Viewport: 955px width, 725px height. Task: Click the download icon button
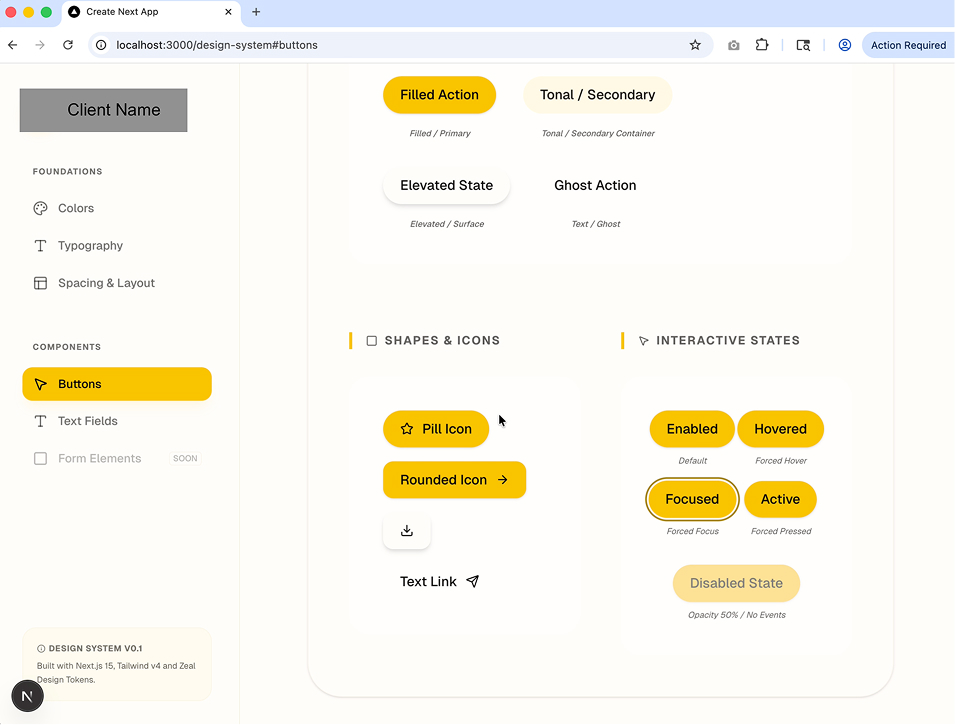[406, 531]
